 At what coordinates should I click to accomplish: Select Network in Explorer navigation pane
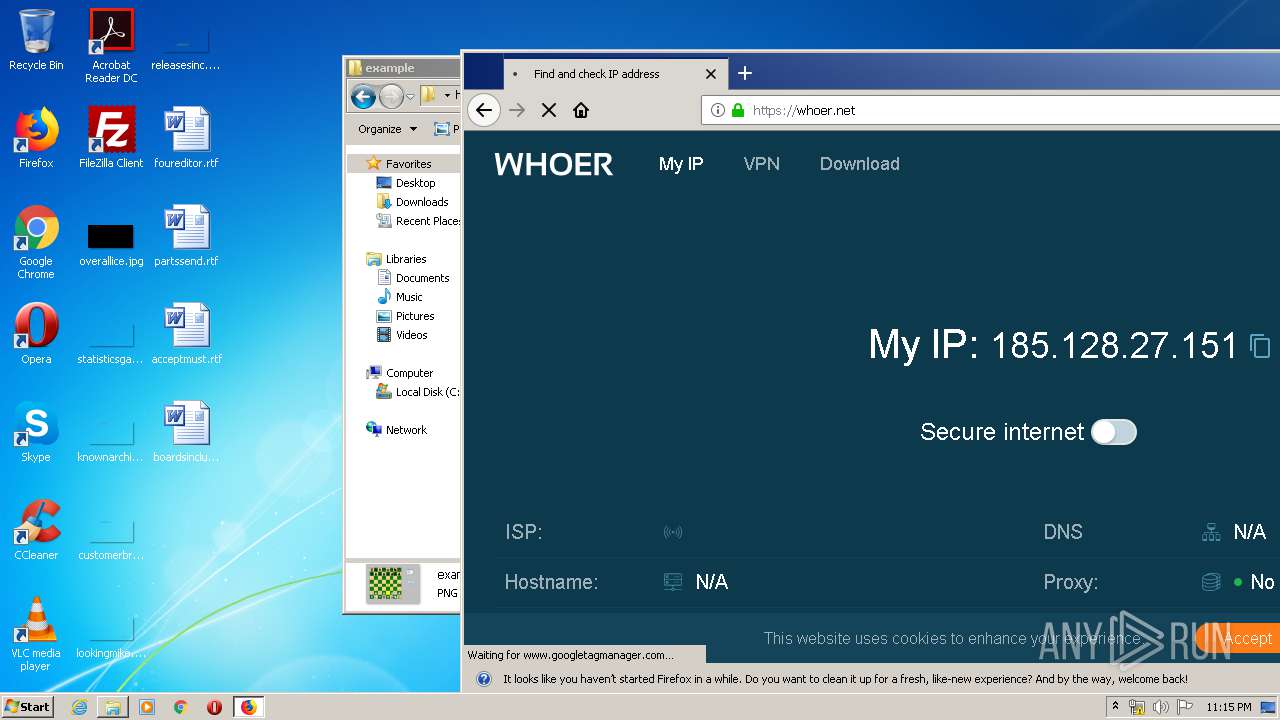(397, 430)
